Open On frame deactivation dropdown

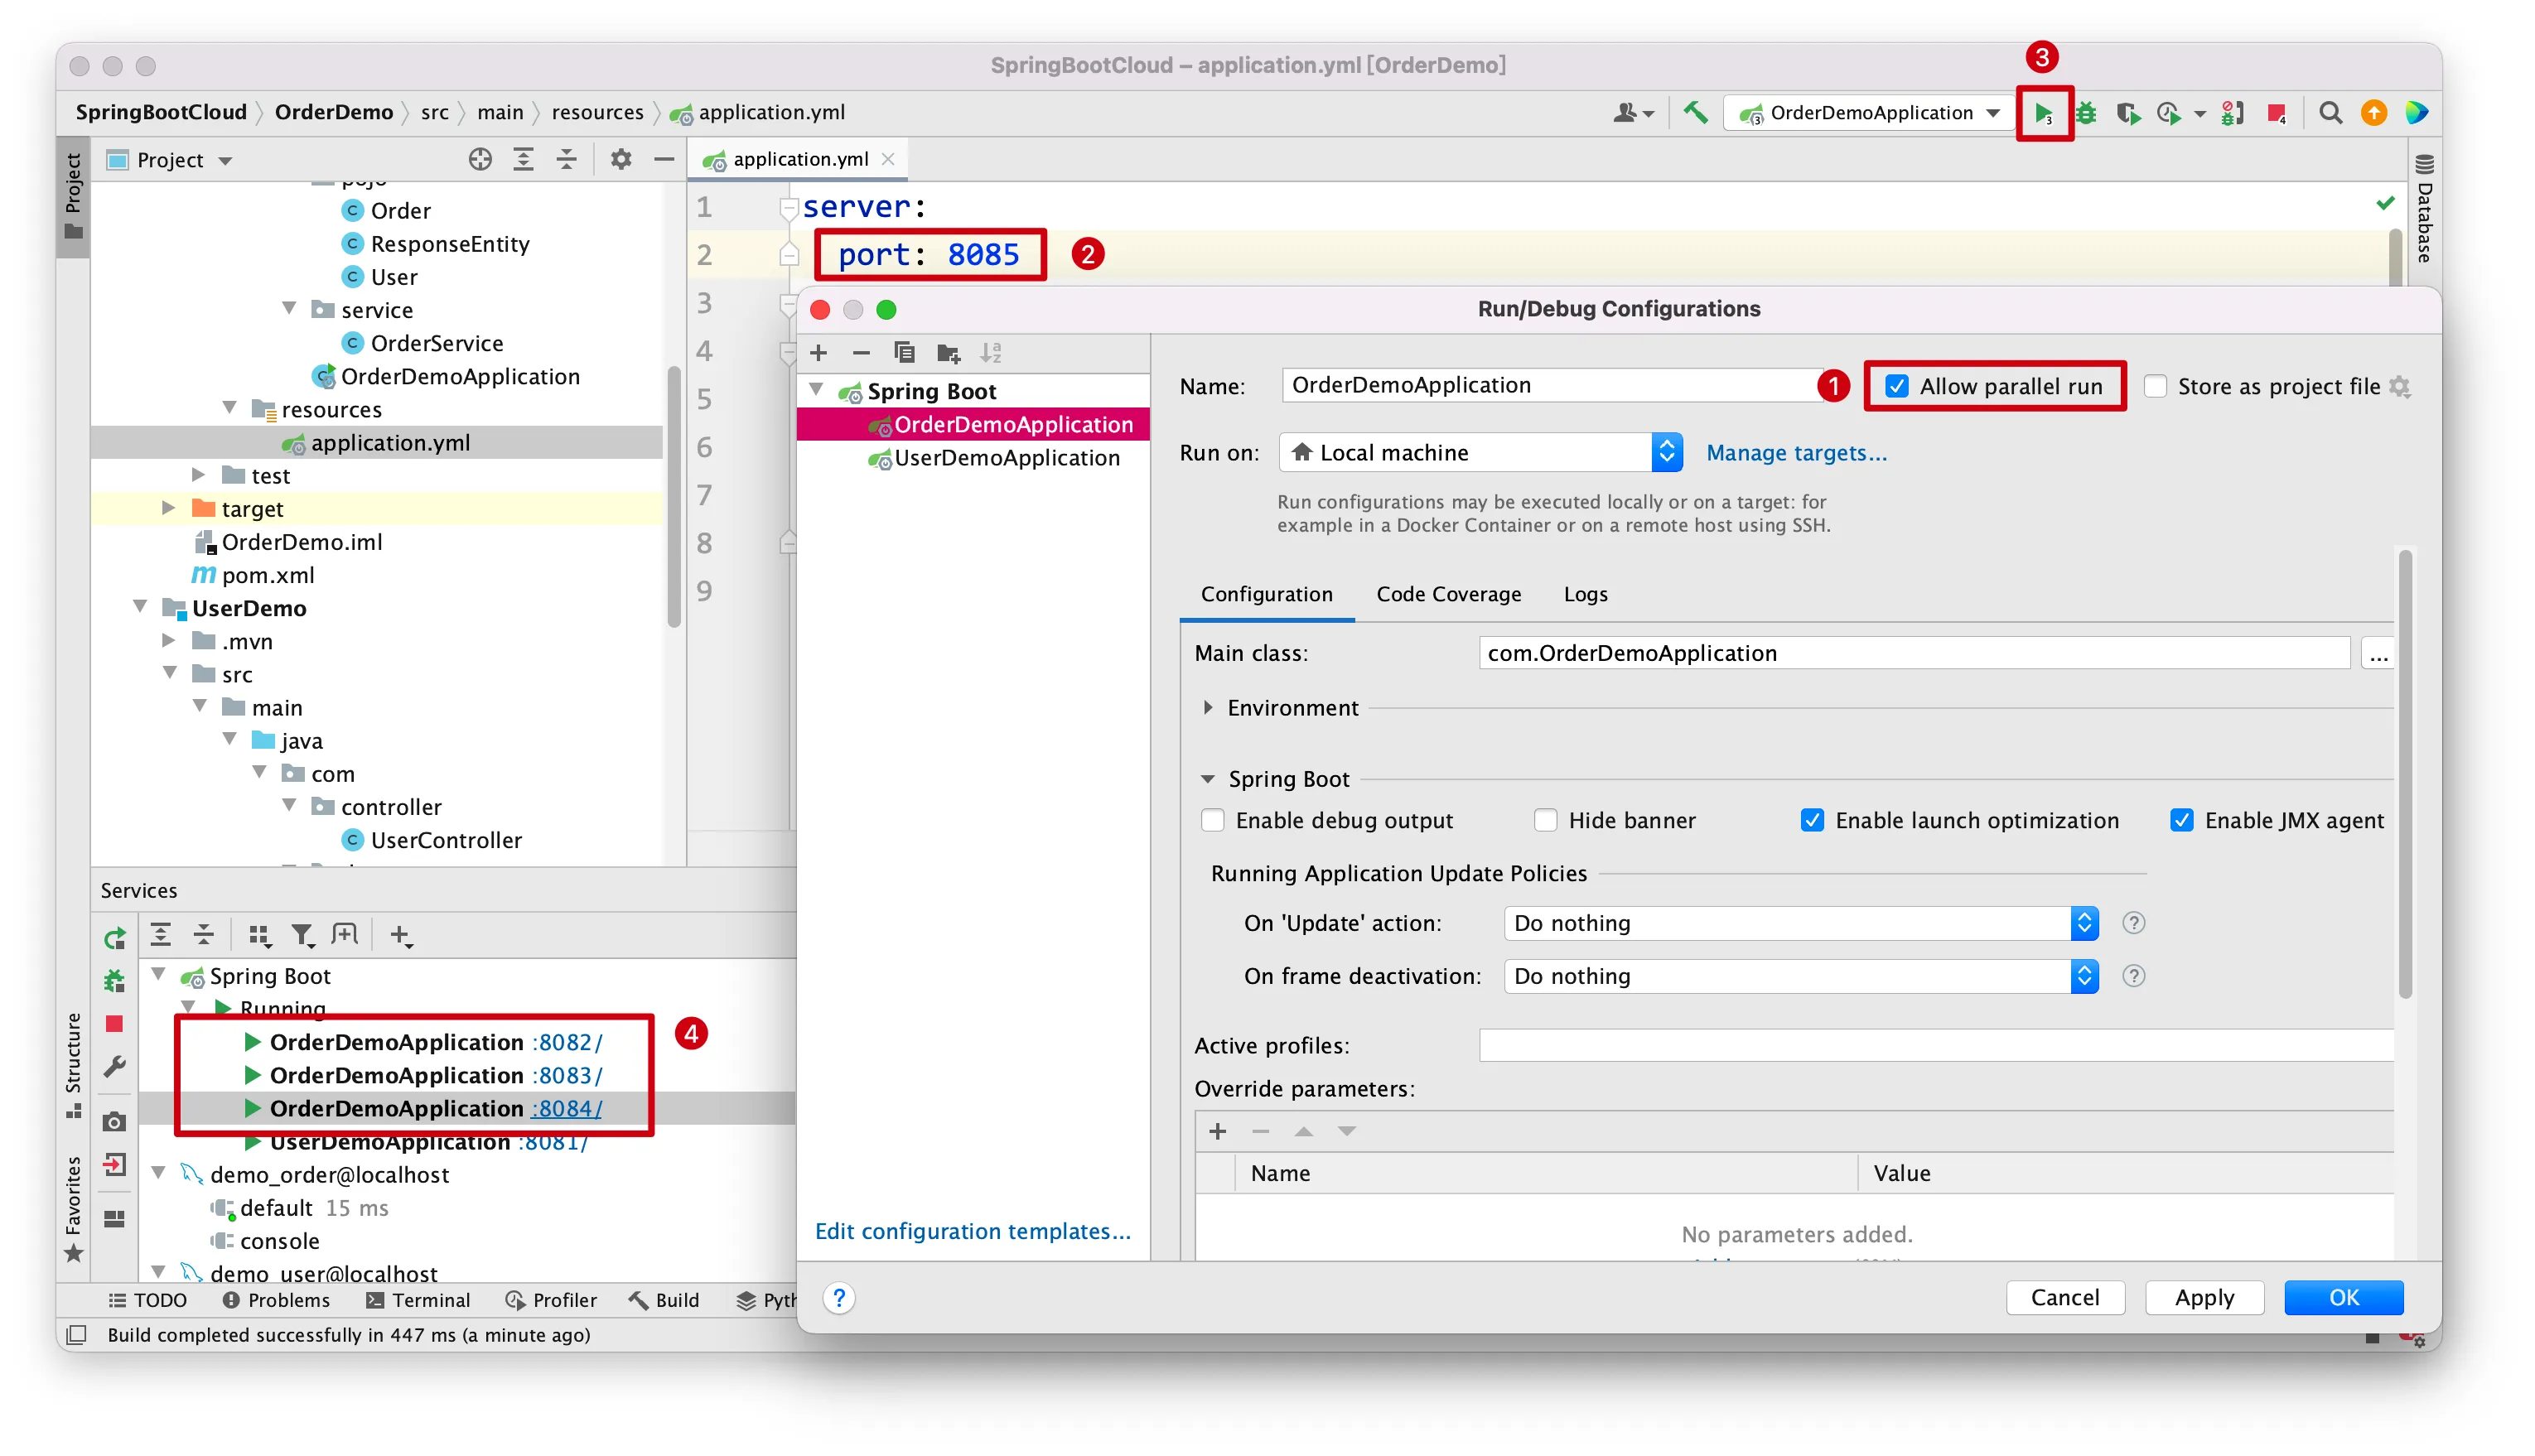(x=1801, y=976)
